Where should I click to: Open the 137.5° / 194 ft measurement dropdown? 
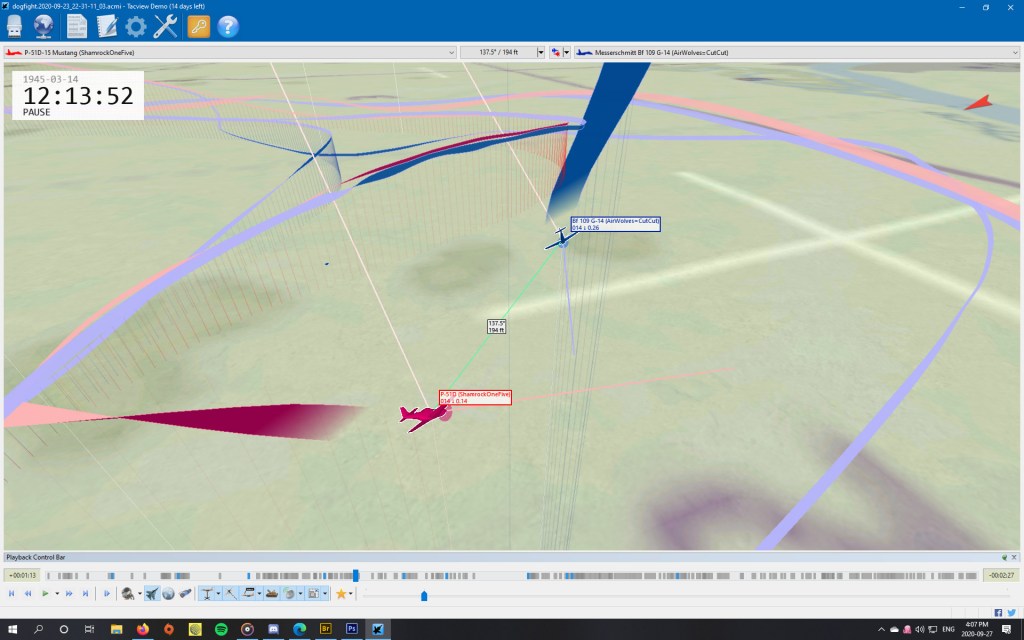pyautogui.click(x=541, y=52)
